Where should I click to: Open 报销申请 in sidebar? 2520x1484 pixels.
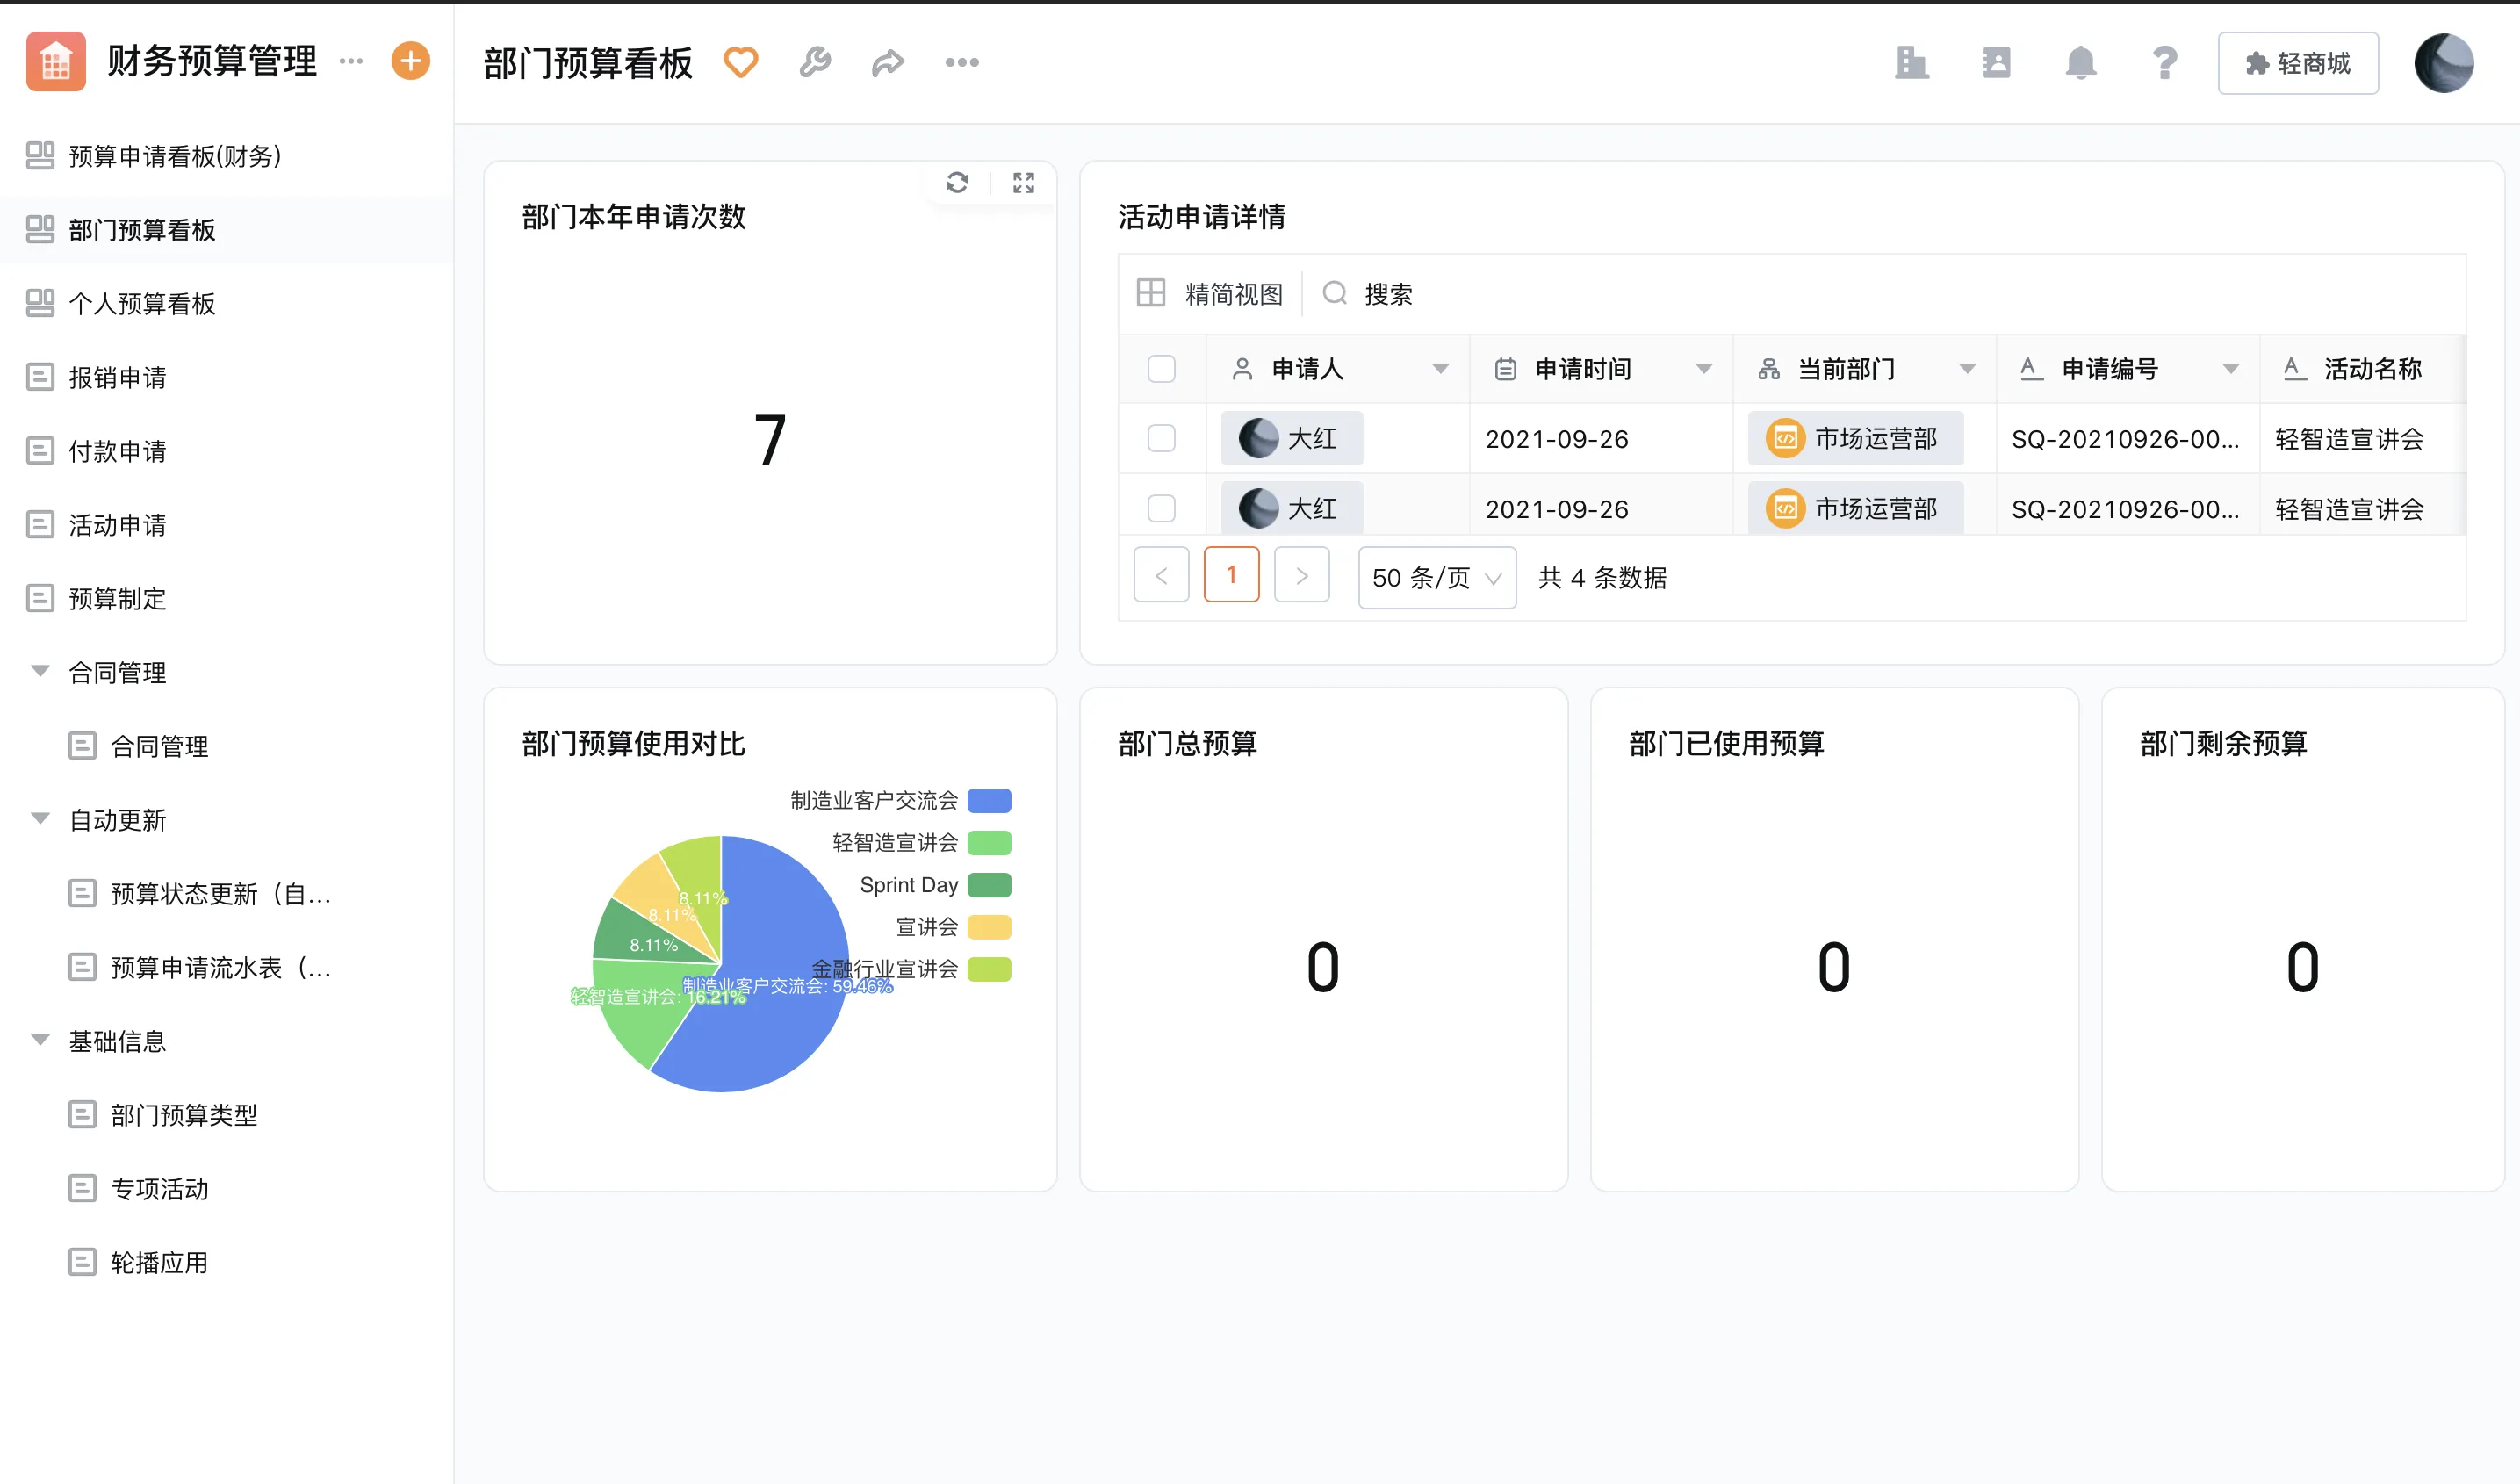(x=117, y=377)
